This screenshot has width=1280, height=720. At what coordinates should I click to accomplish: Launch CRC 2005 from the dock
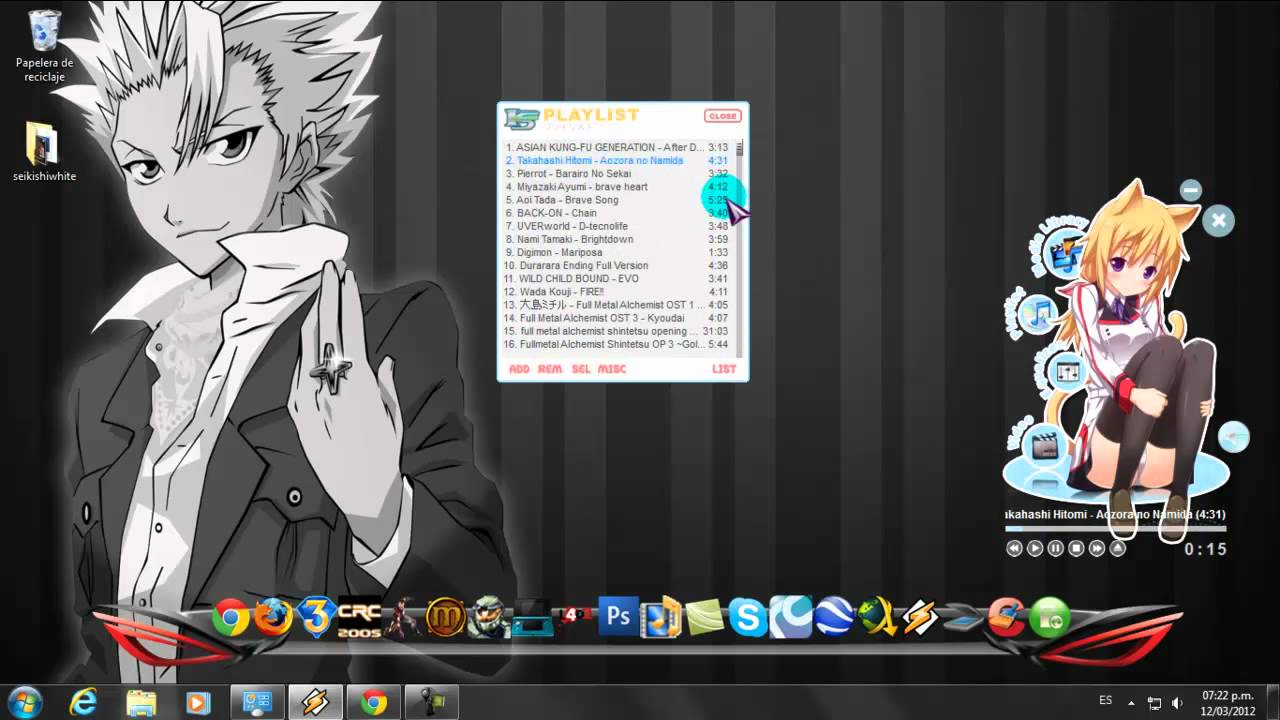tap(359, 618)
